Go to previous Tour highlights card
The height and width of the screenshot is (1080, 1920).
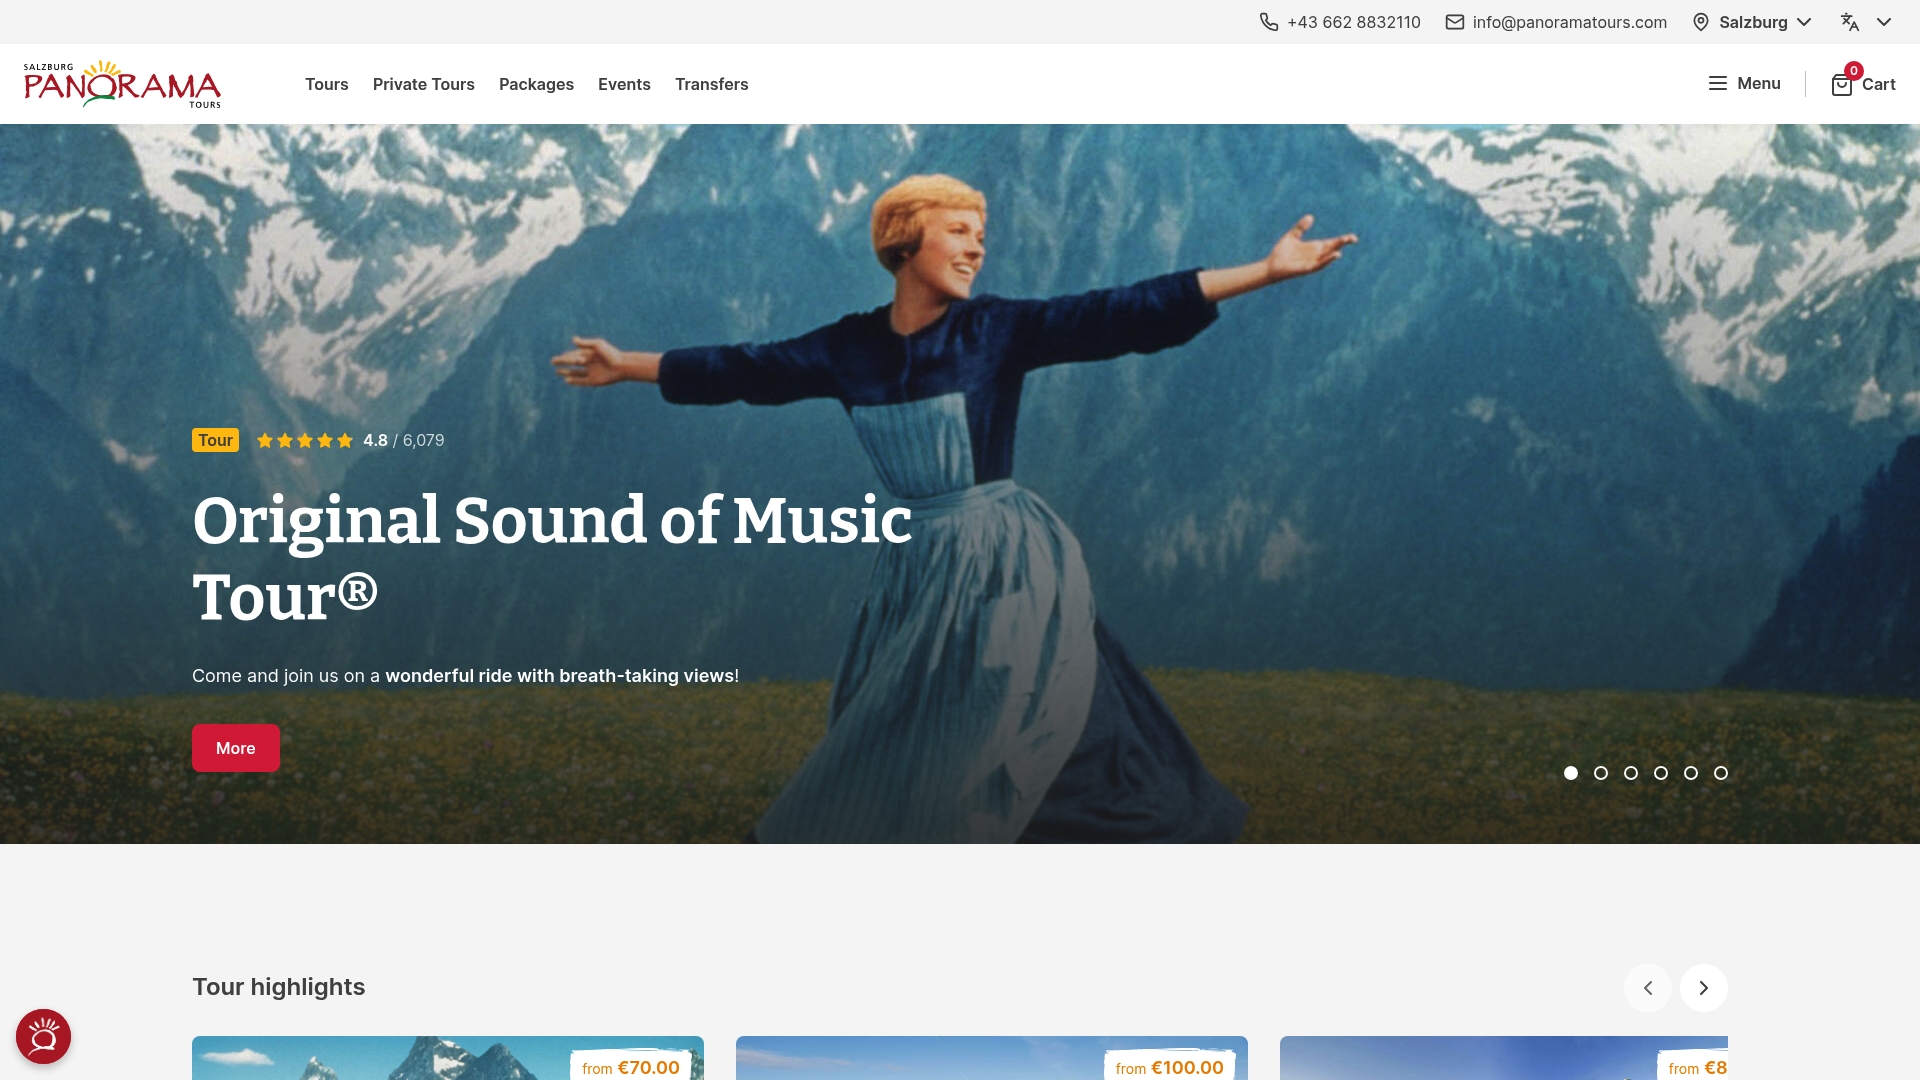1648,988
